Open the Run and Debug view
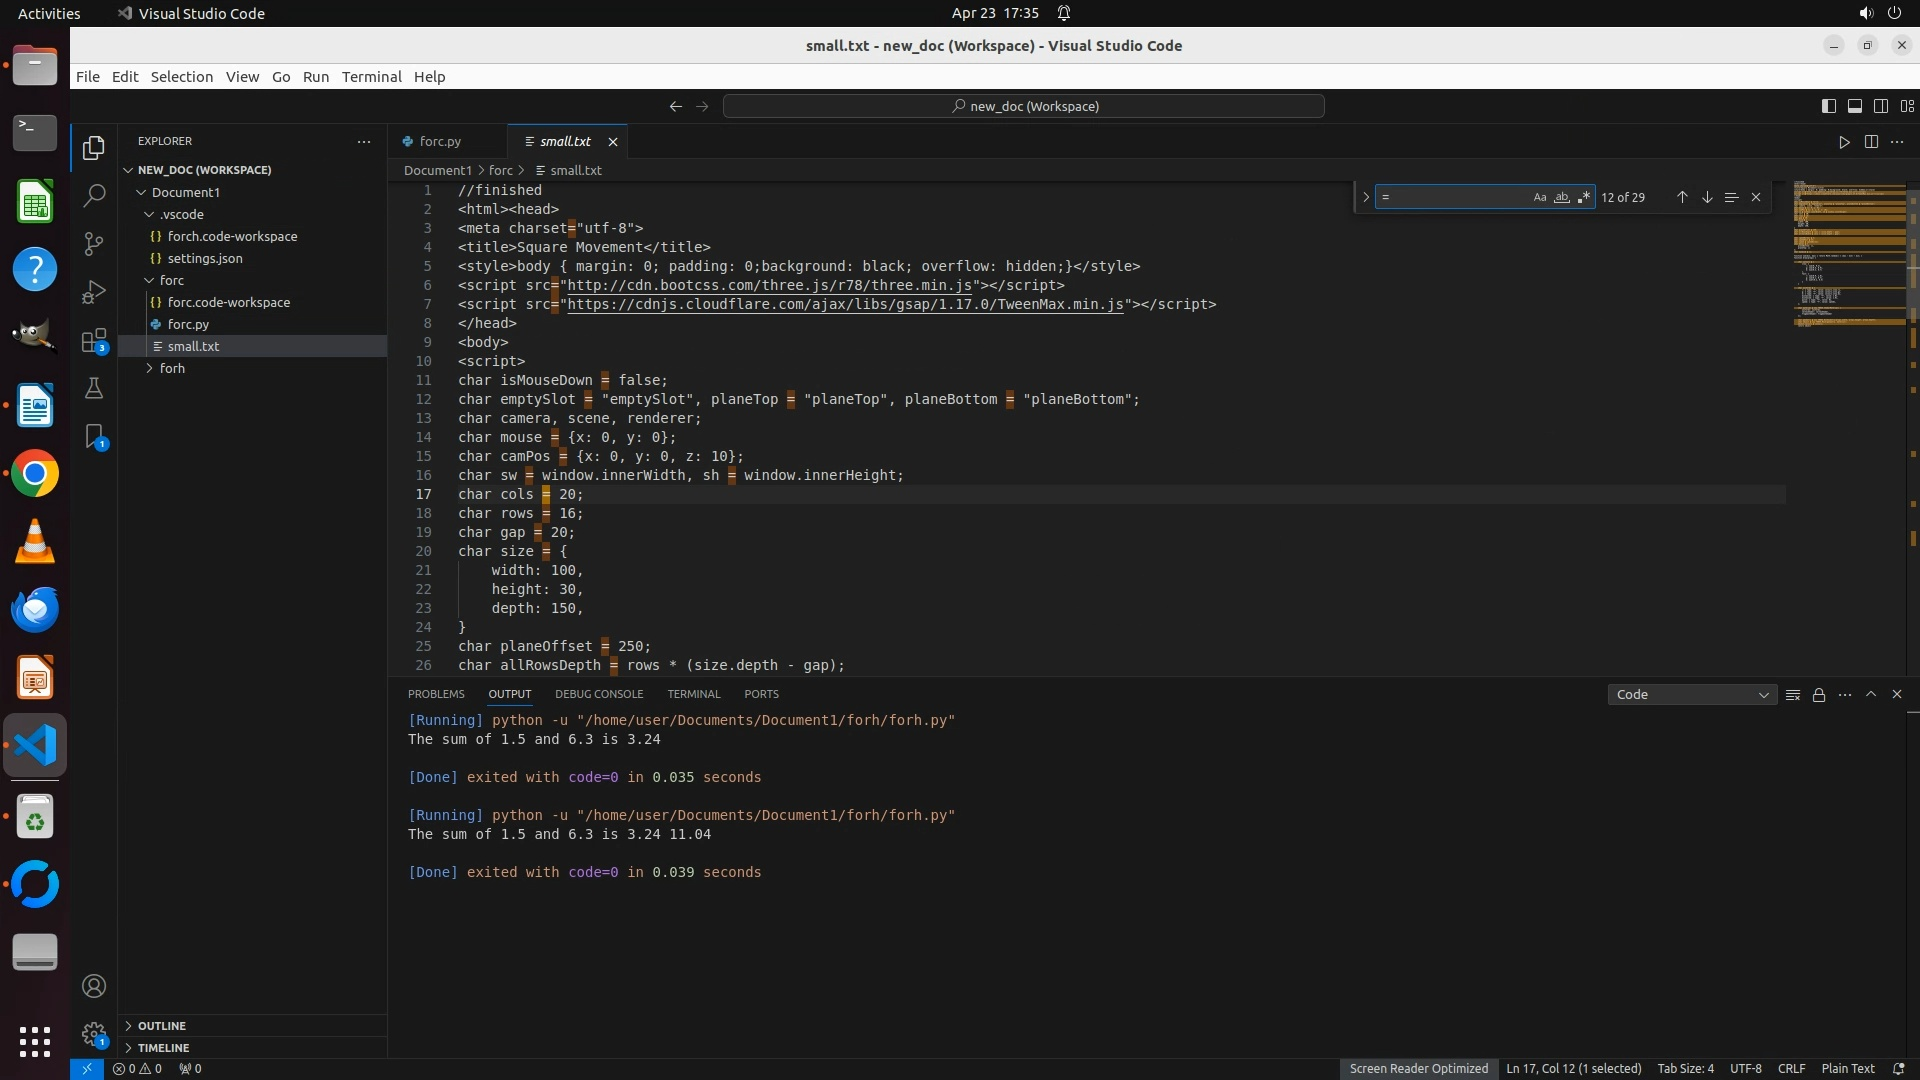The width and height of the screenshot is (1920, 1080). tap(94, 292)
